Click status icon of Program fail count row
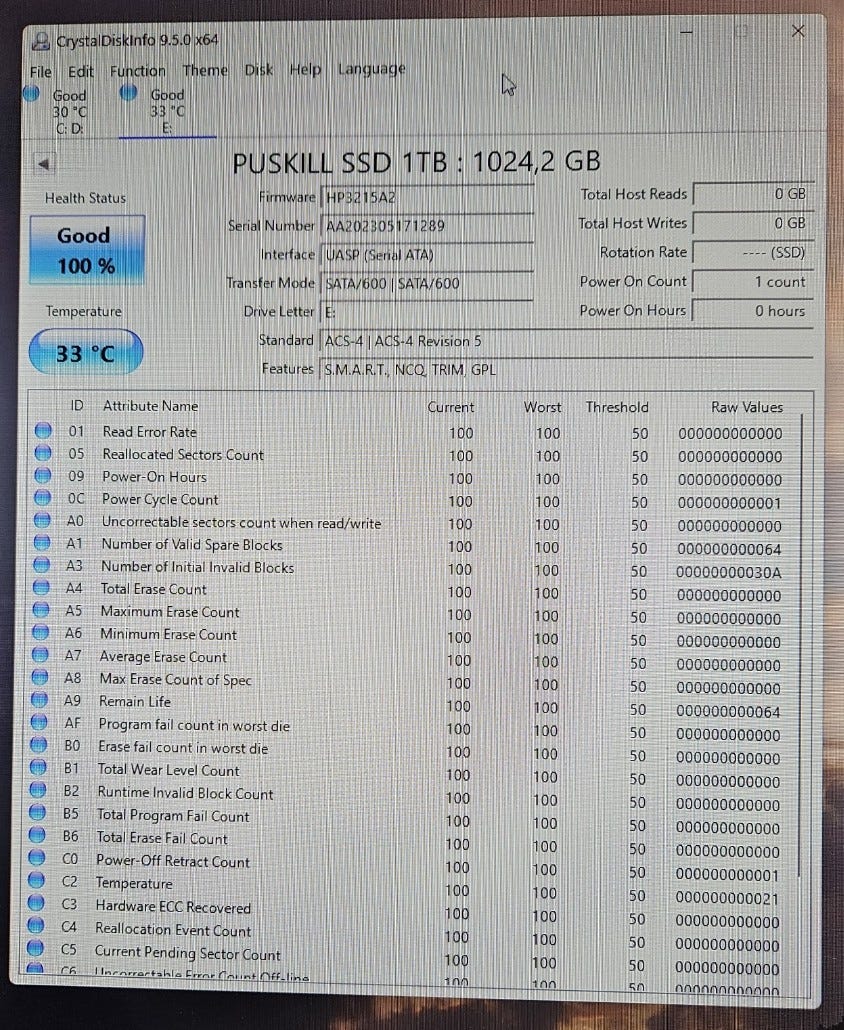 pos(39,723)
